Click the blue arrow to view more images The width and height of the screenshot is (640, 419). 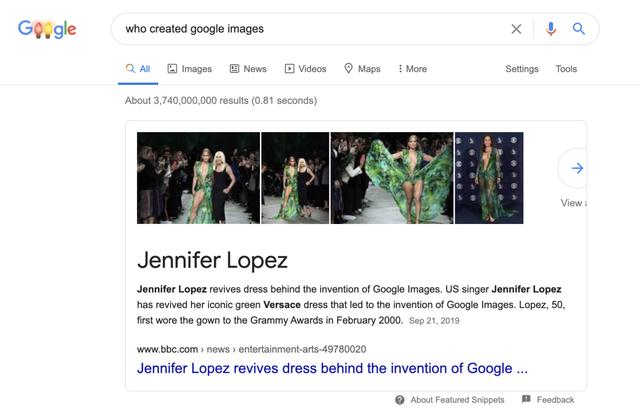pos(576,168)
